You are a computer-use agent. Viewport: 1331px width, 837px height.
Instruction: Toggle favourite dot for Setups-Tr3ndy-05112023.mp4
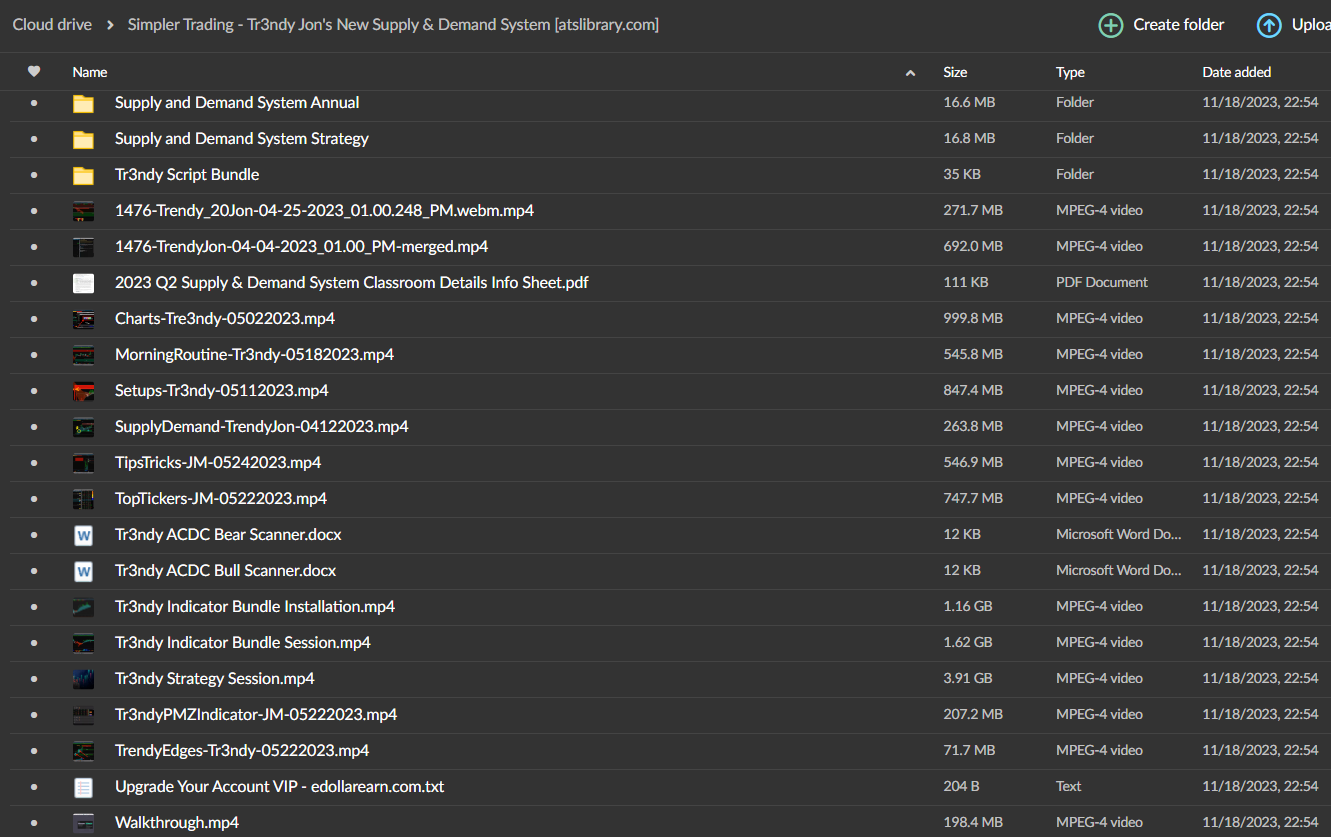(x=34, y=391)
